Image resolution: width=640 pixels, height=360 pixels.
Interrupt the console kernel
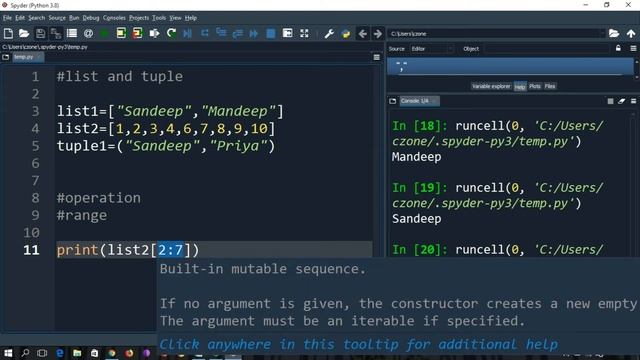(x=610, y=101)
